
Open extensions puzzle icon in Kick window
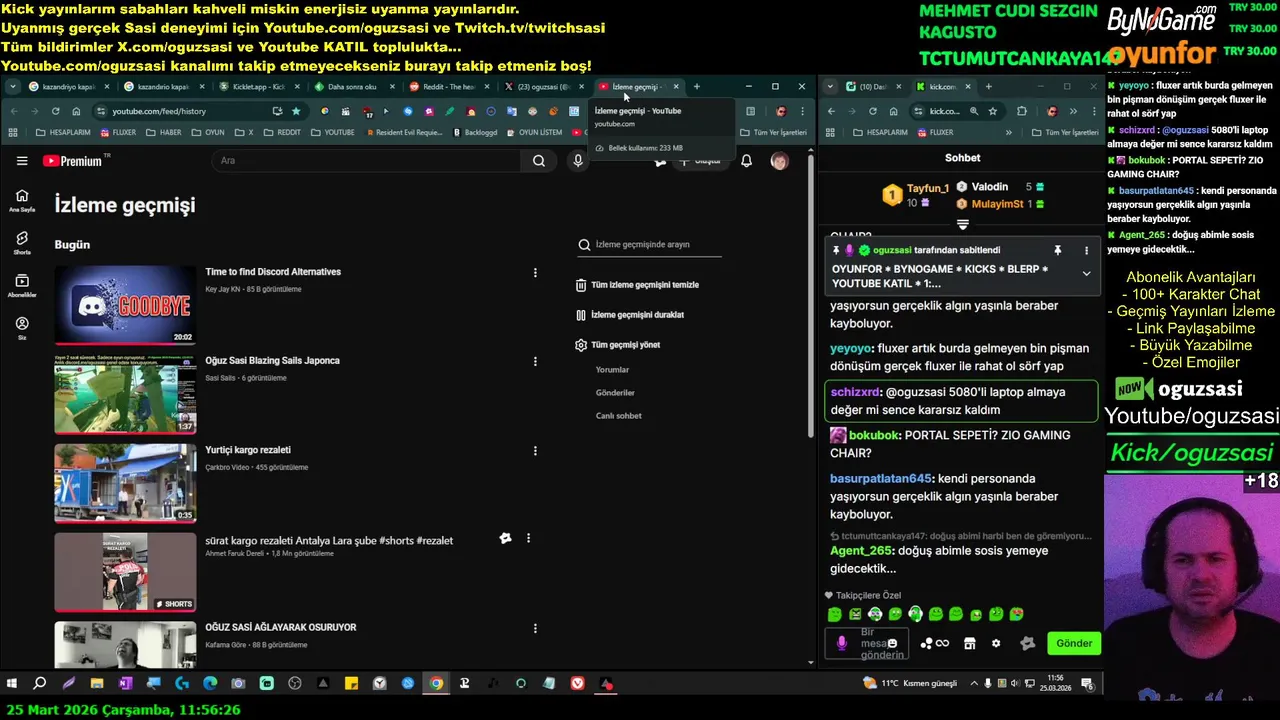(1022, 111)
